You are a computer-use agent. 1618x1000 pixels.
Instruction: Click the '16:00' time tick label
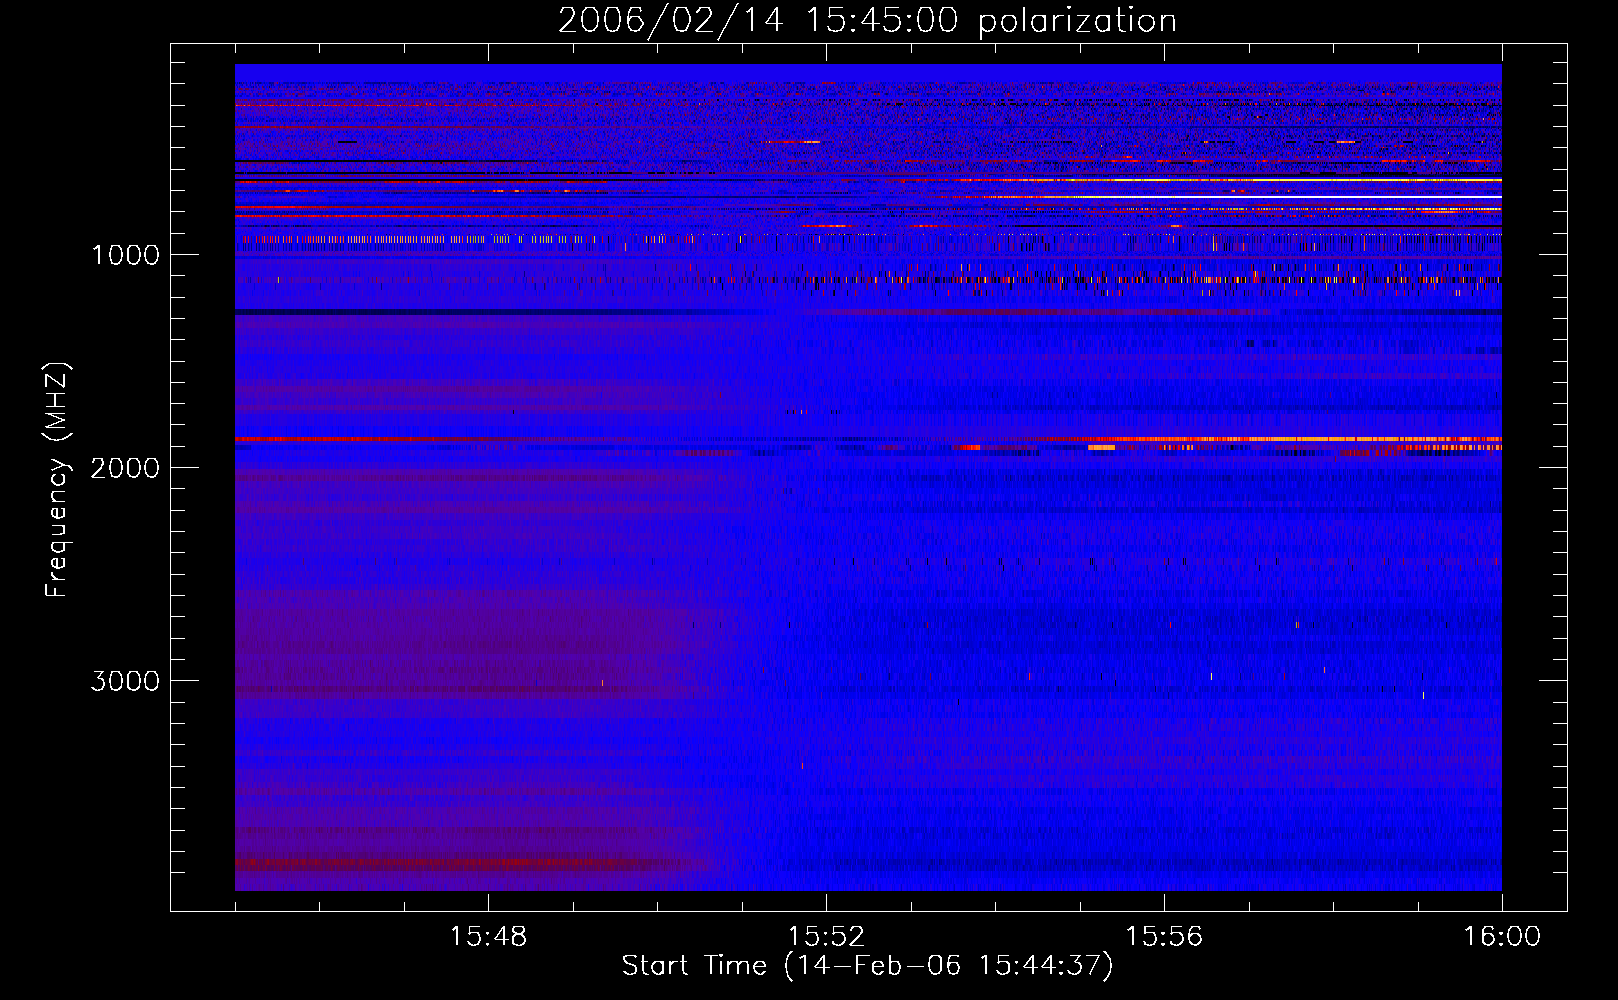[x=1502, y=937]
